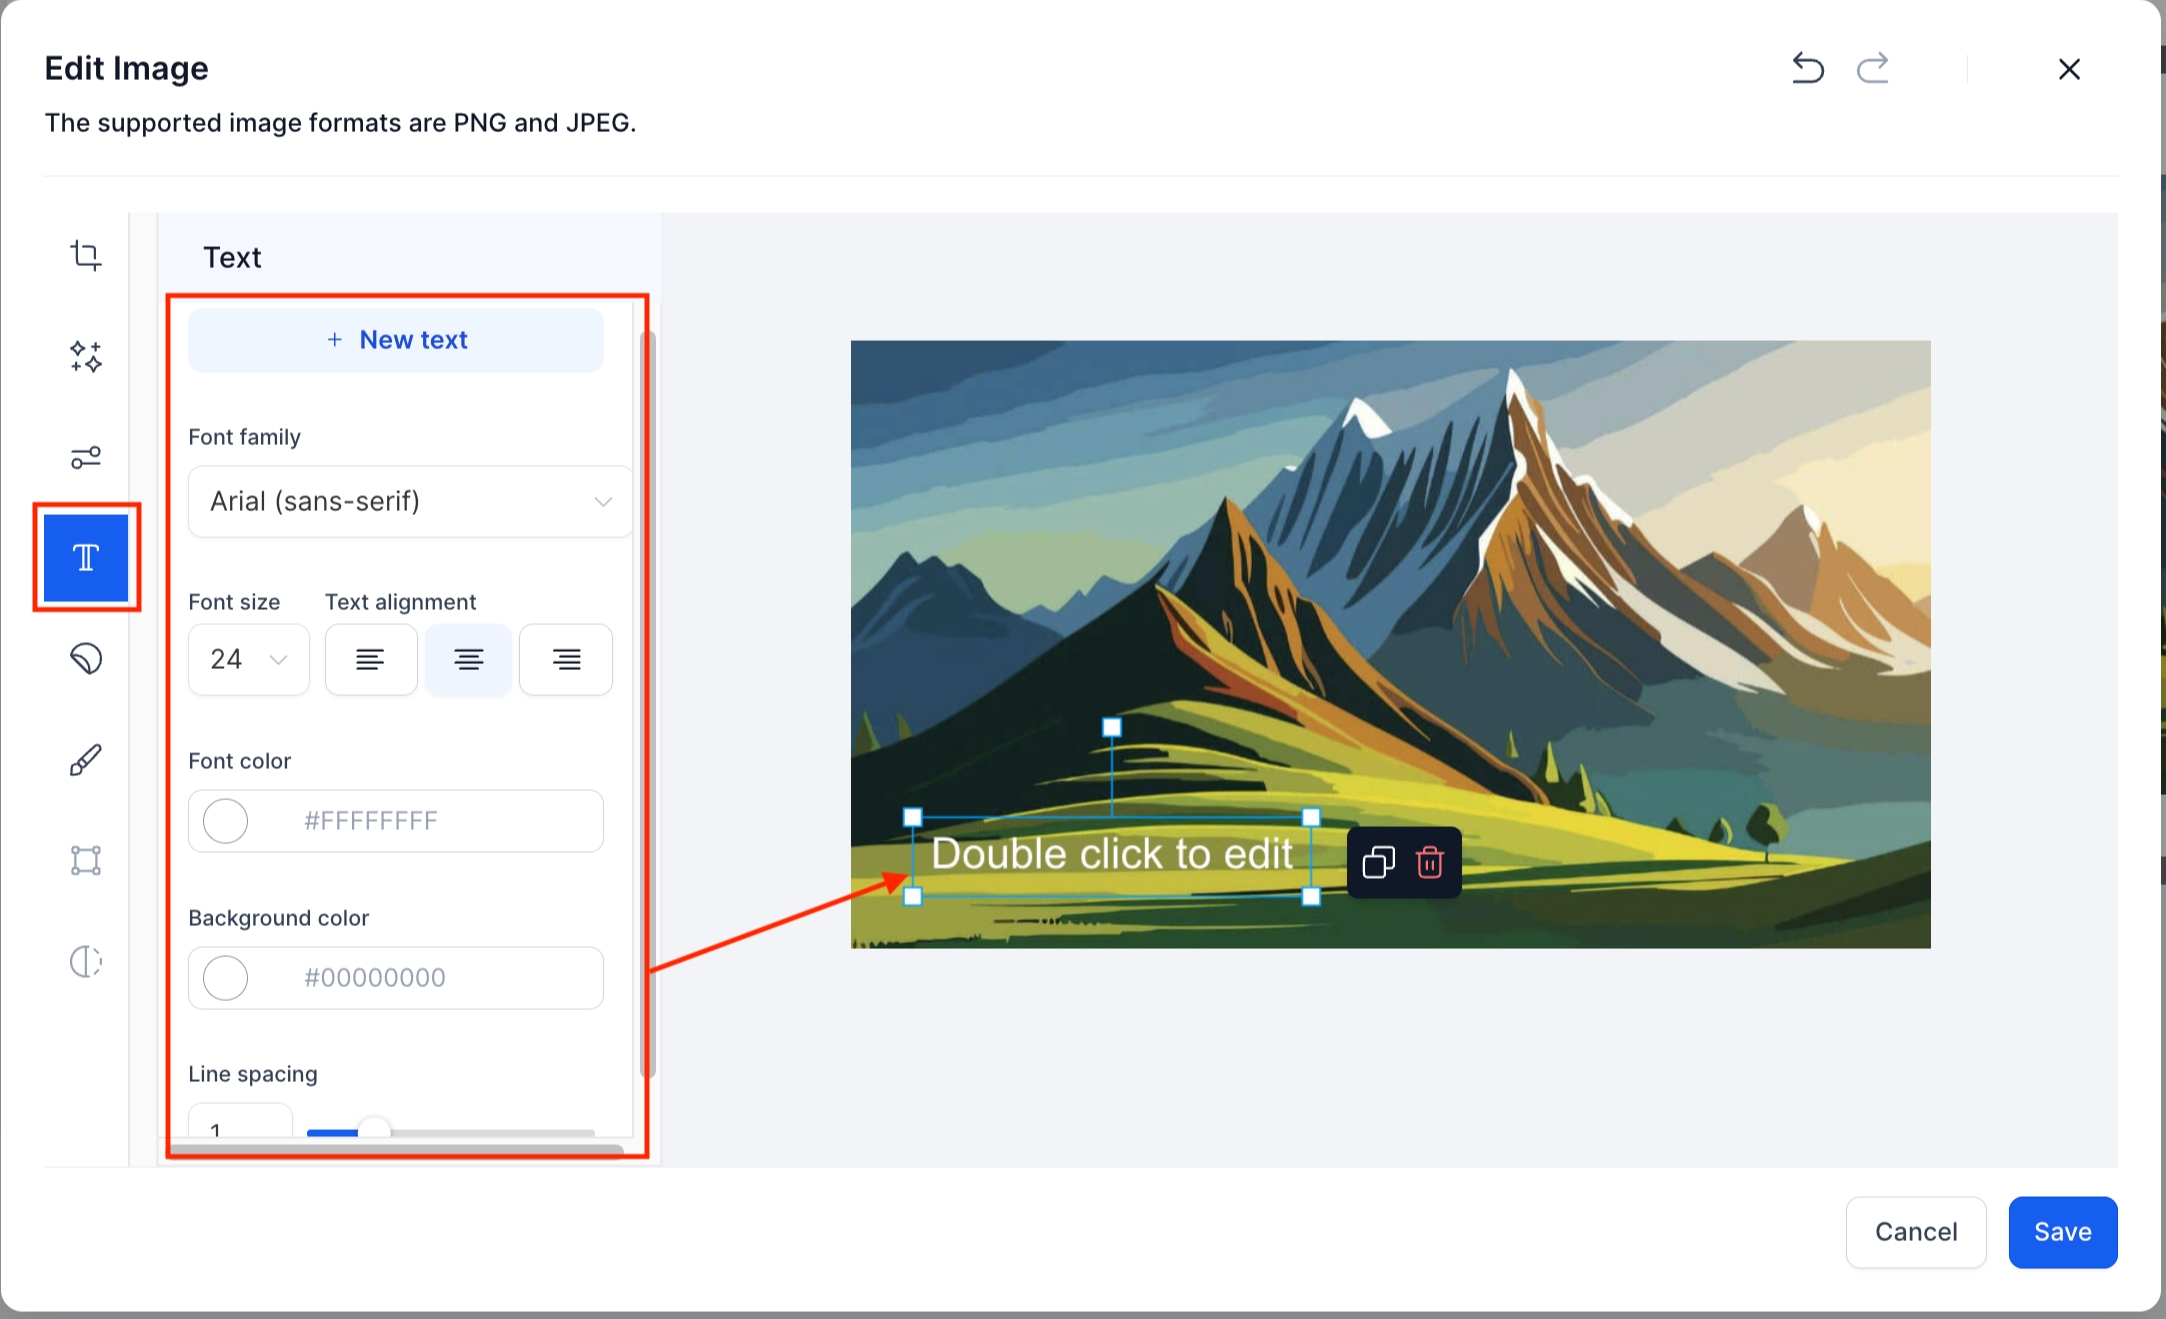Delete the selected text with trash icon
Viewport: 2166px width, 1319px height.
coord(1430,862)
